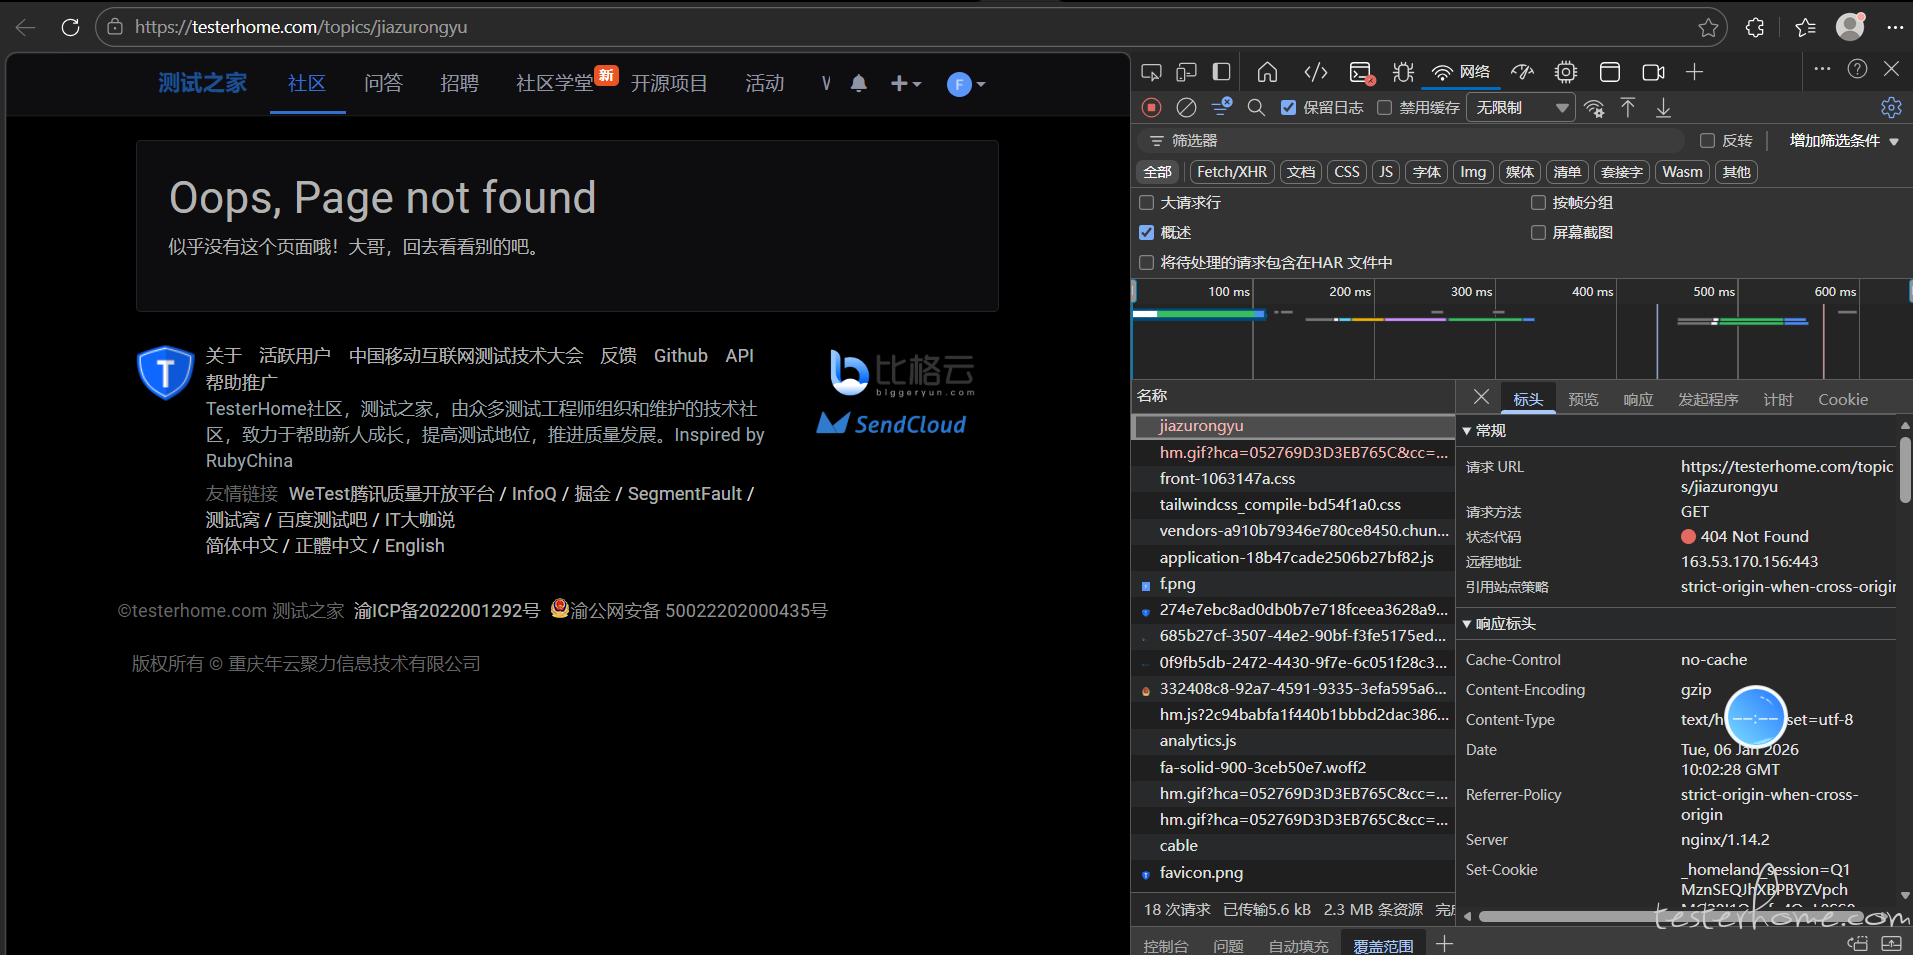Image resolution: width=1913 pixels, height=955 pixels.
Task: Click the notification bell icon
Action: [858, 84]
